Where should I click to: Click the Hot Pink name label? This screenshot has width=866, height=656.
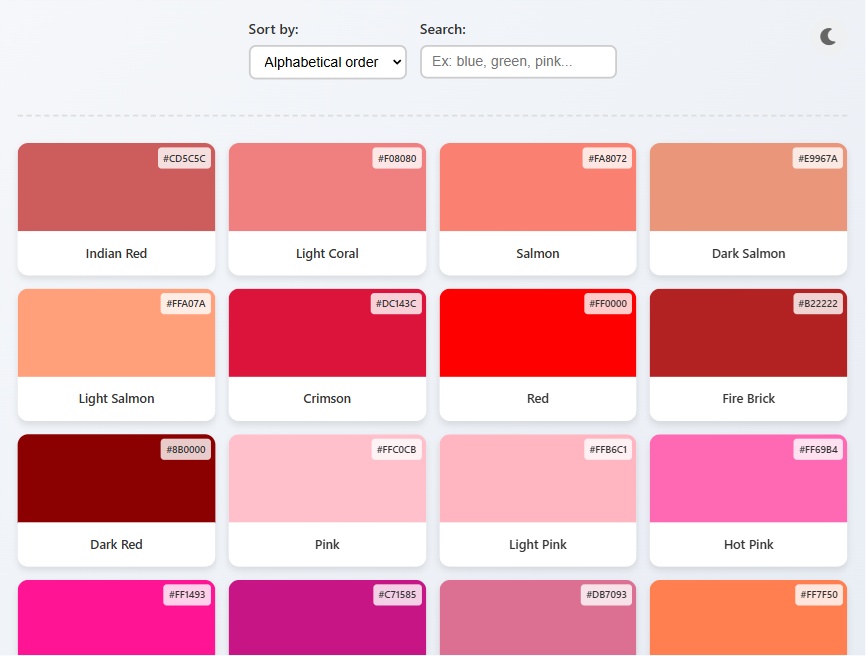tap(748, 544)
